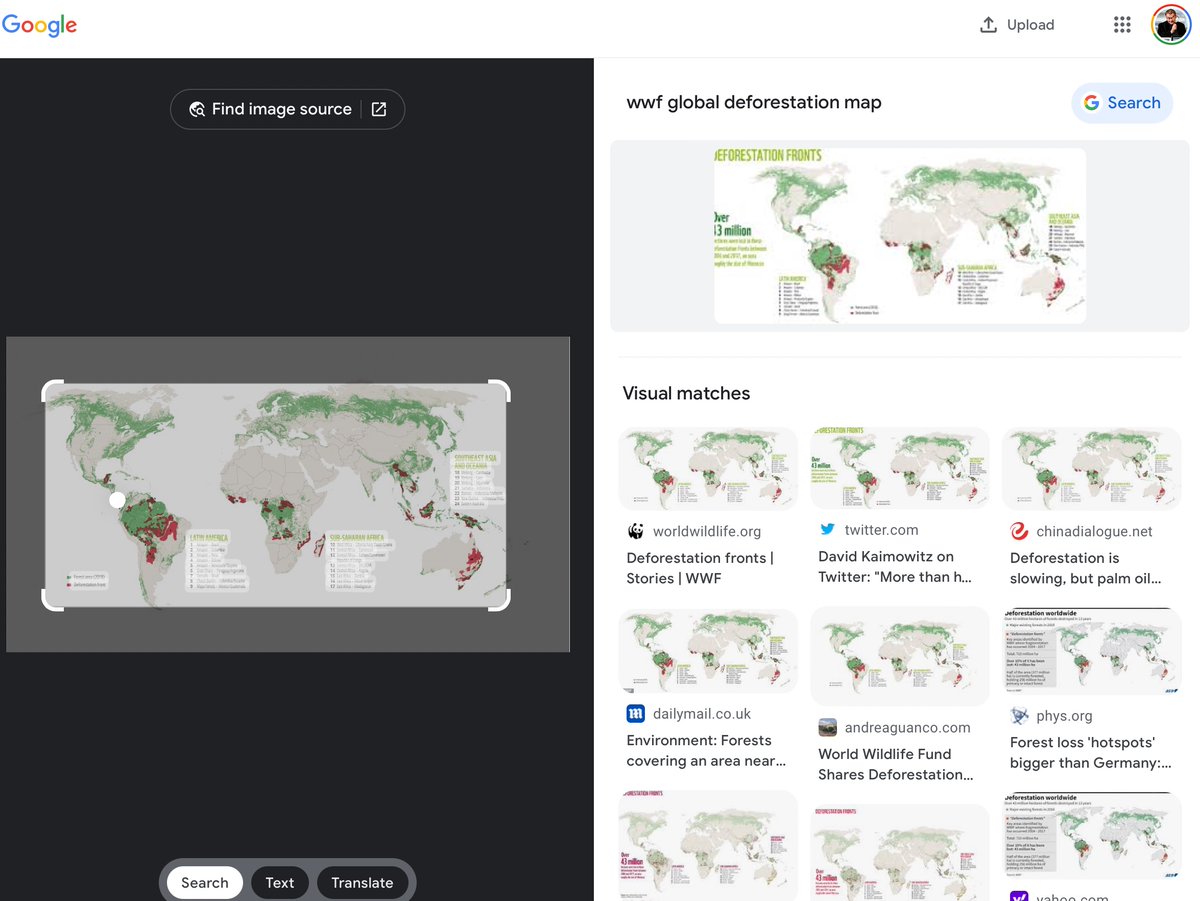Viewport: 1200px width, 901px height.
Task: Click the phys.org source label
Action: point(1065,716)
